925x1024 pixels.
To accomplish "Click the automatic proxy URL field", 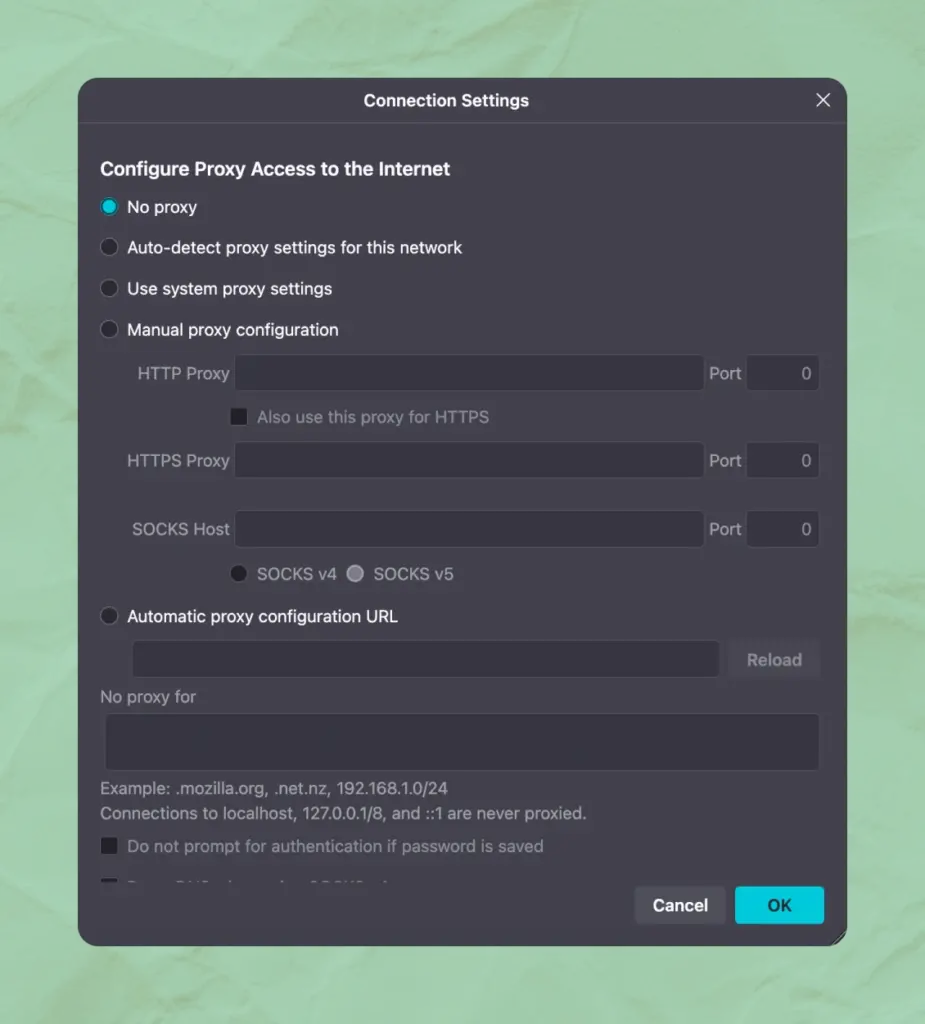I will pos(426,659).
